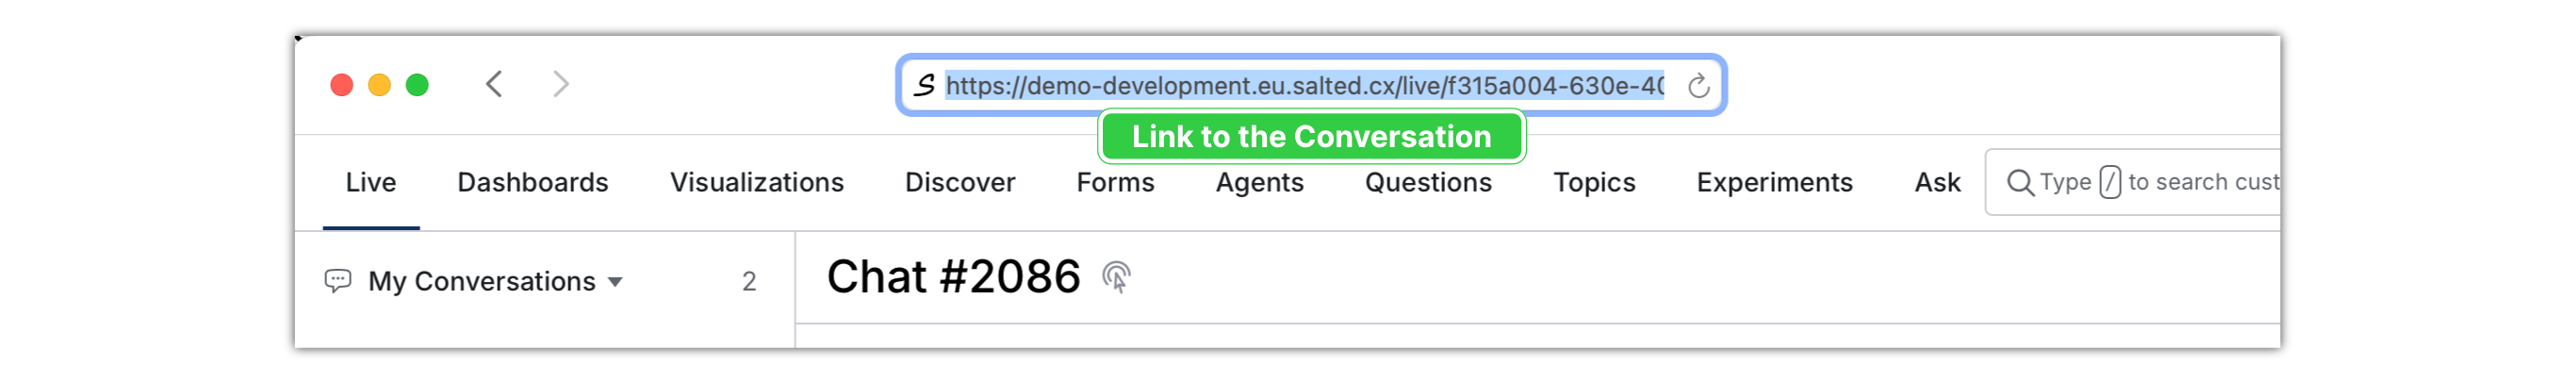Image resolution: width=2576 pixels, height=383 pixels.
Task: Go to the Experiments tab
Action: [x=1775, y=182]
